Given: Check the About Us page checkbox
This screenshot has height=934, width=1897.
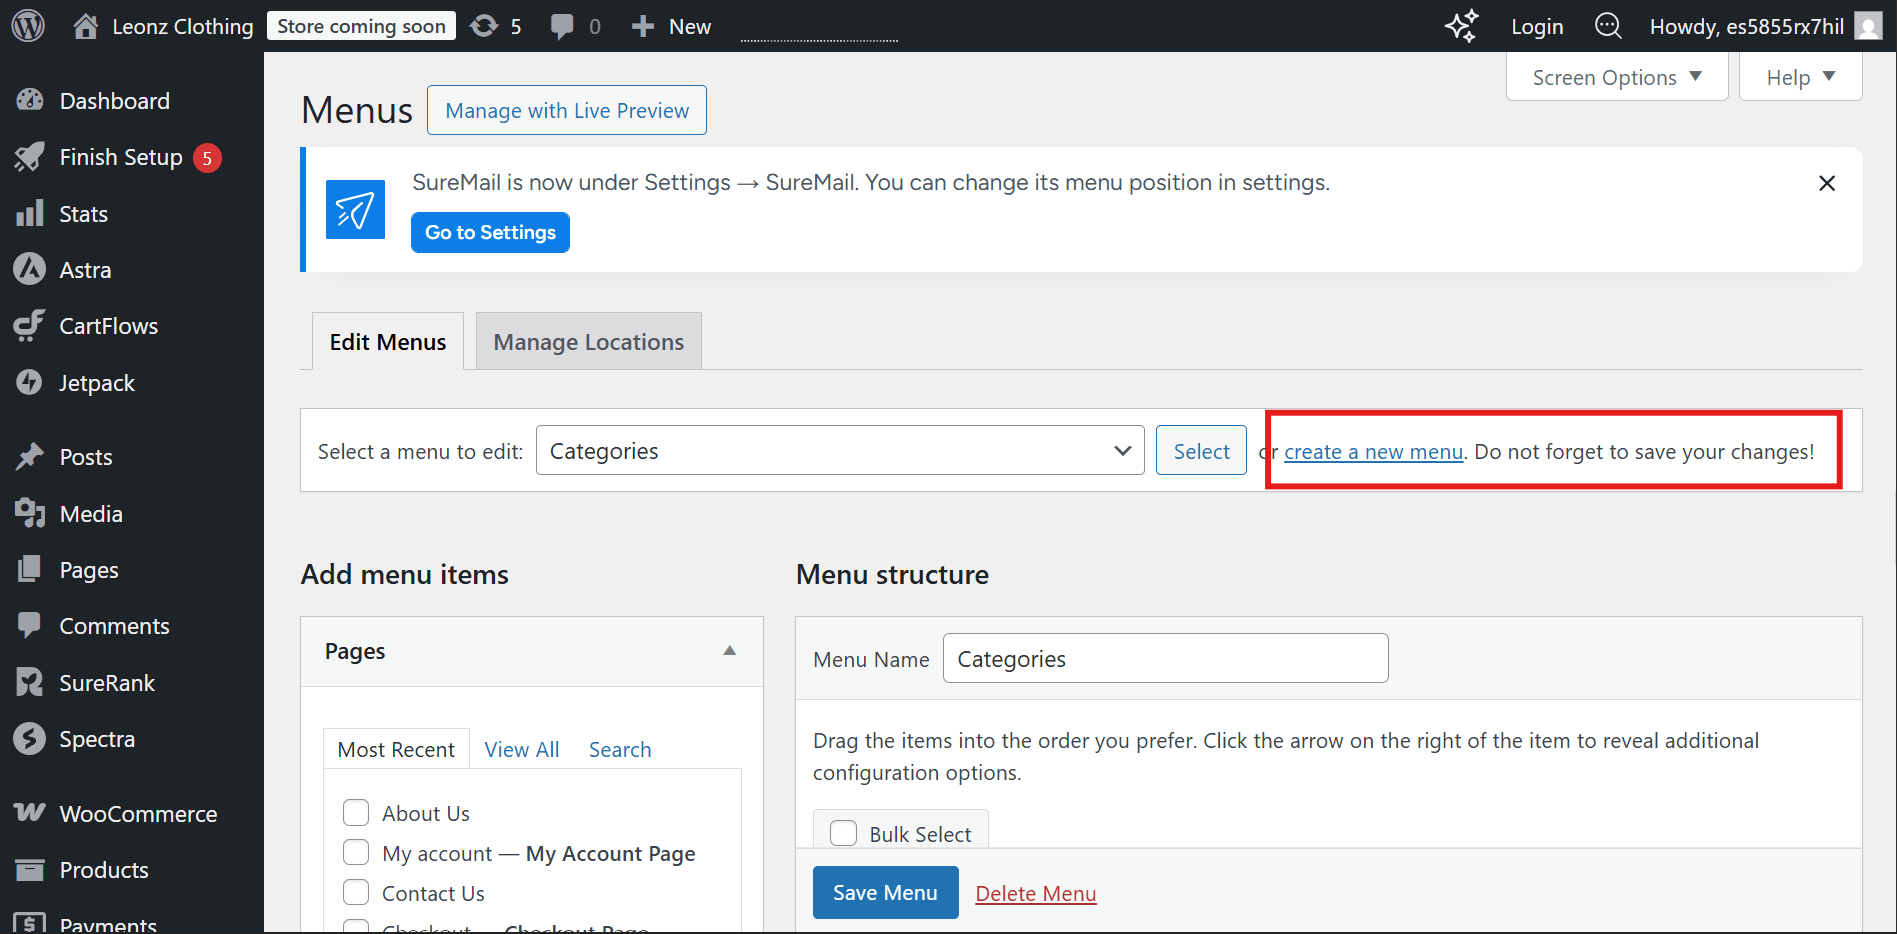Looking at the screenshot, I should pos(356,812).
